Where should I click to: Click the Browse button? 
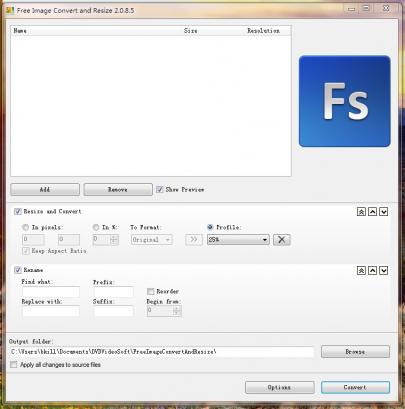[355, 352]
